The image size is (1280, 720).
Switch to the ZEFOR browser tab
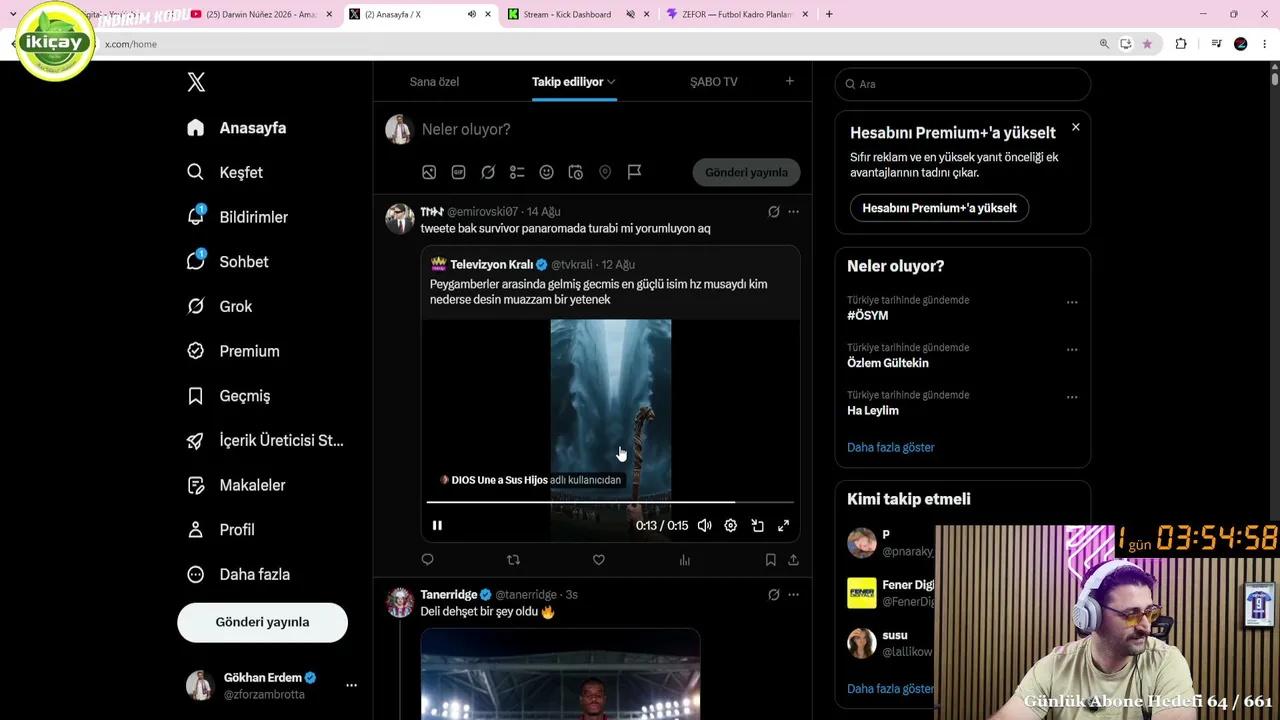coord(736,14)
